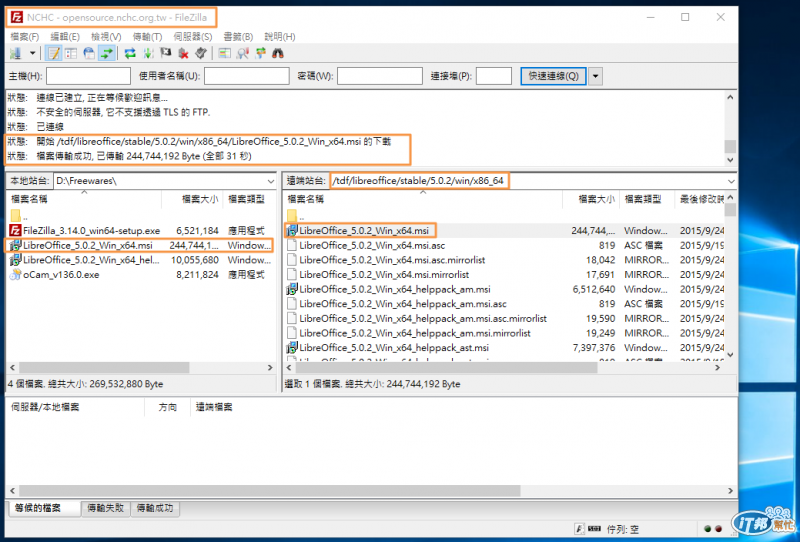The width and height of the screenshot is (800, 542).
Task: Search remote files binoculars icon
Action: pyautogui.click(x=278, y=54)
